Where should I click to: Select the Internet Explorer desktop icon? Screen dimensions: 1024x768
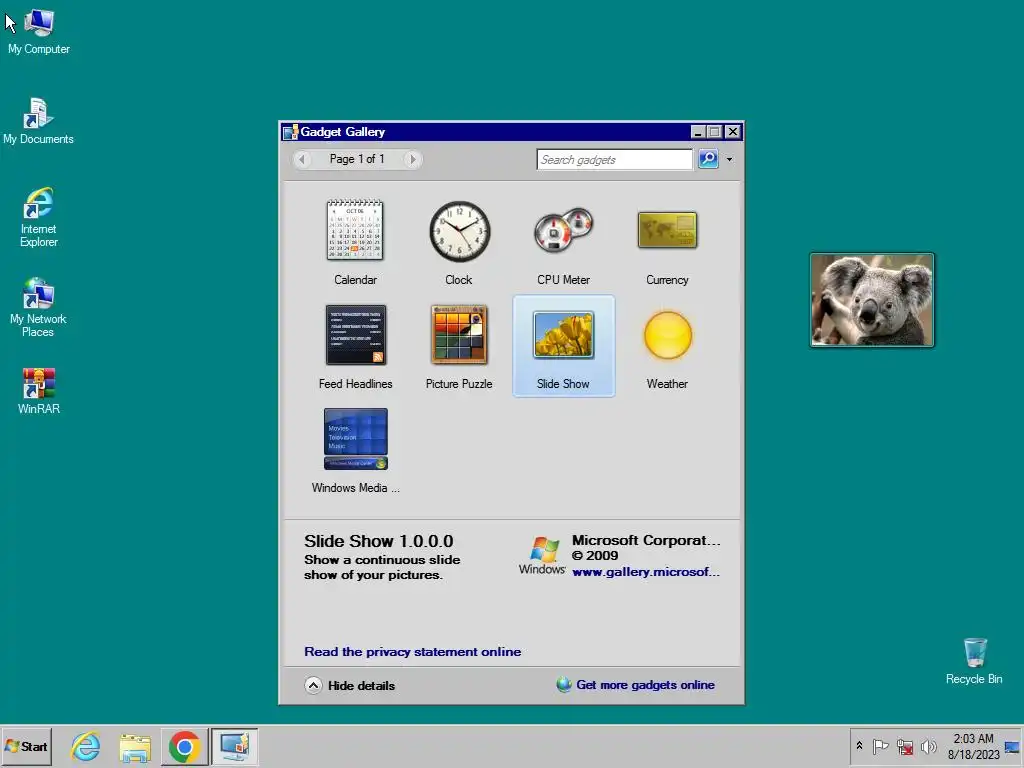pos(39,217)
